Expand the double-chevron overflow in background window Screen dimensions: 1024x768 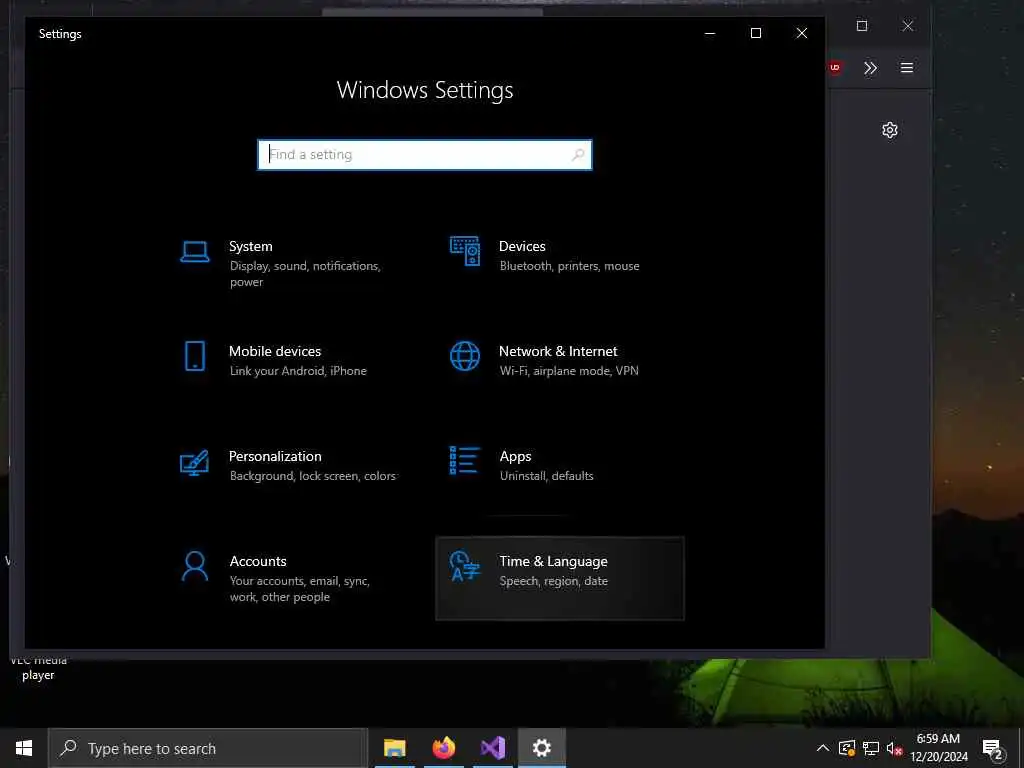tap(870, 68)
